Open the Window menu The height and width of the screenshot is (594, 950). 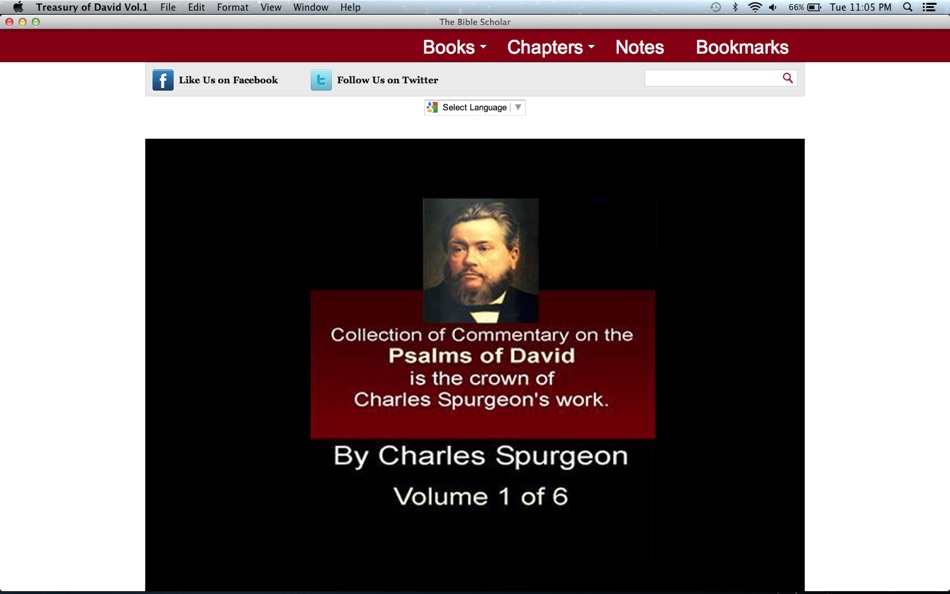(x=311, y=7)
